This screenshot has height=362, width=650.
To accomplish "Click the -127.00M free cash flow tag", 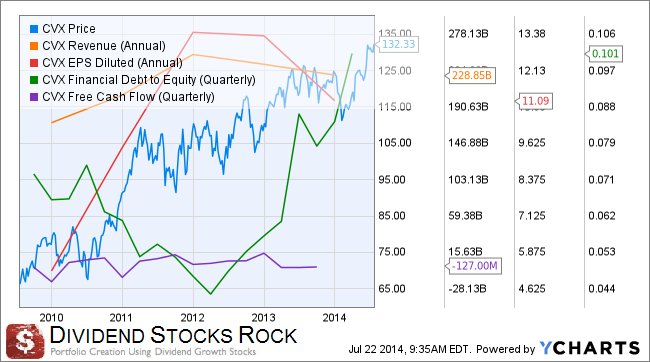I will click(473, 266).
